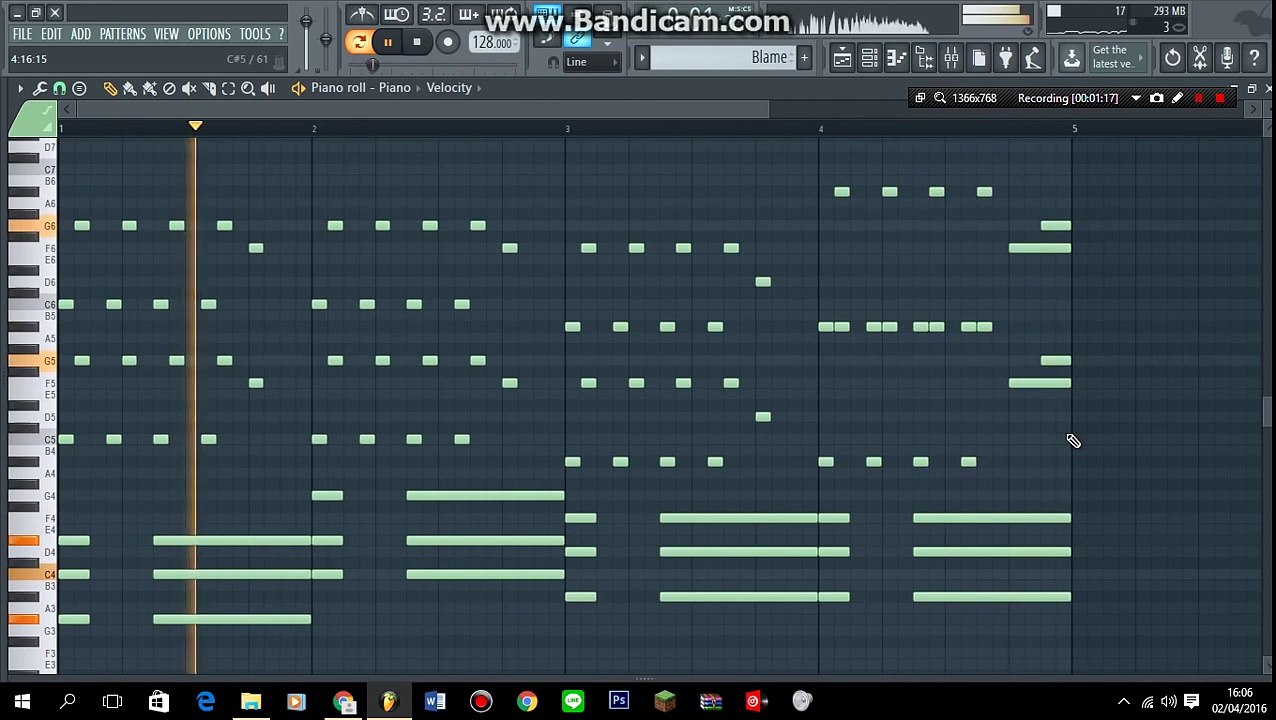Select the Playback speaker tool
Image resolution: width=1276 pixels, height=720 pixels.
(x=268, y=88)
